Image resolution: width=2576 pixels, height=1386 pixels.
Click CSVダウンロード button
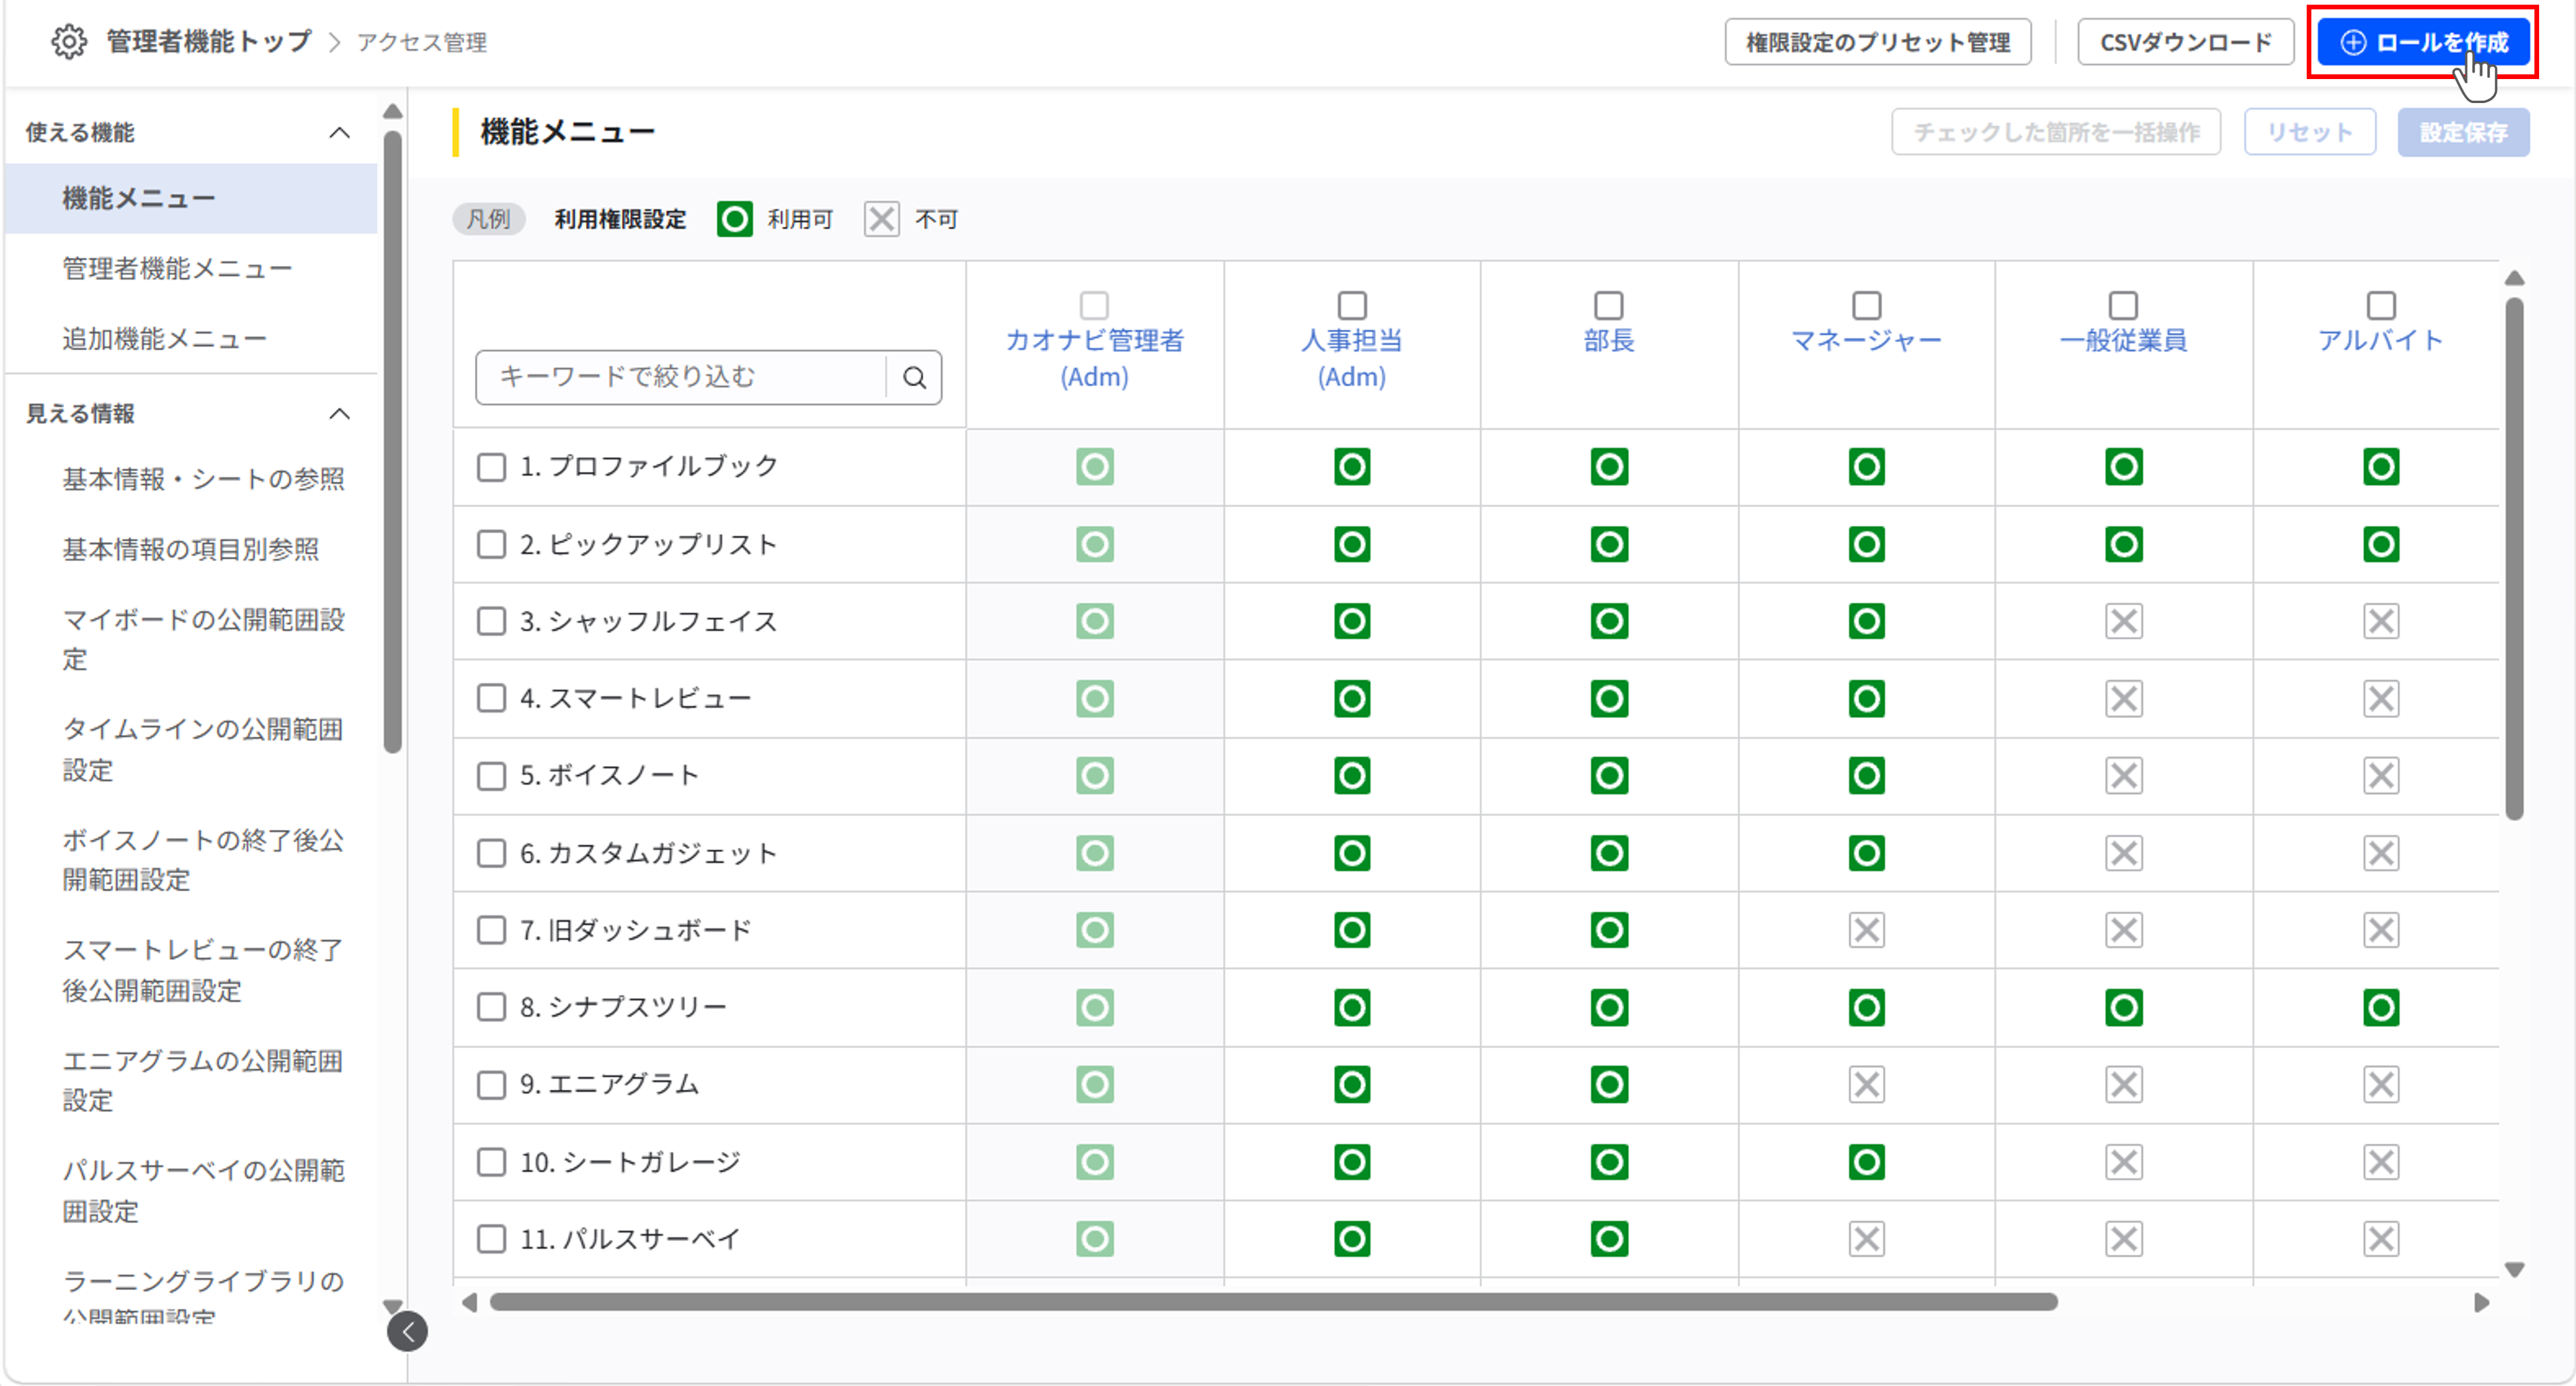pyautogui.click(x=2185, y=42)
